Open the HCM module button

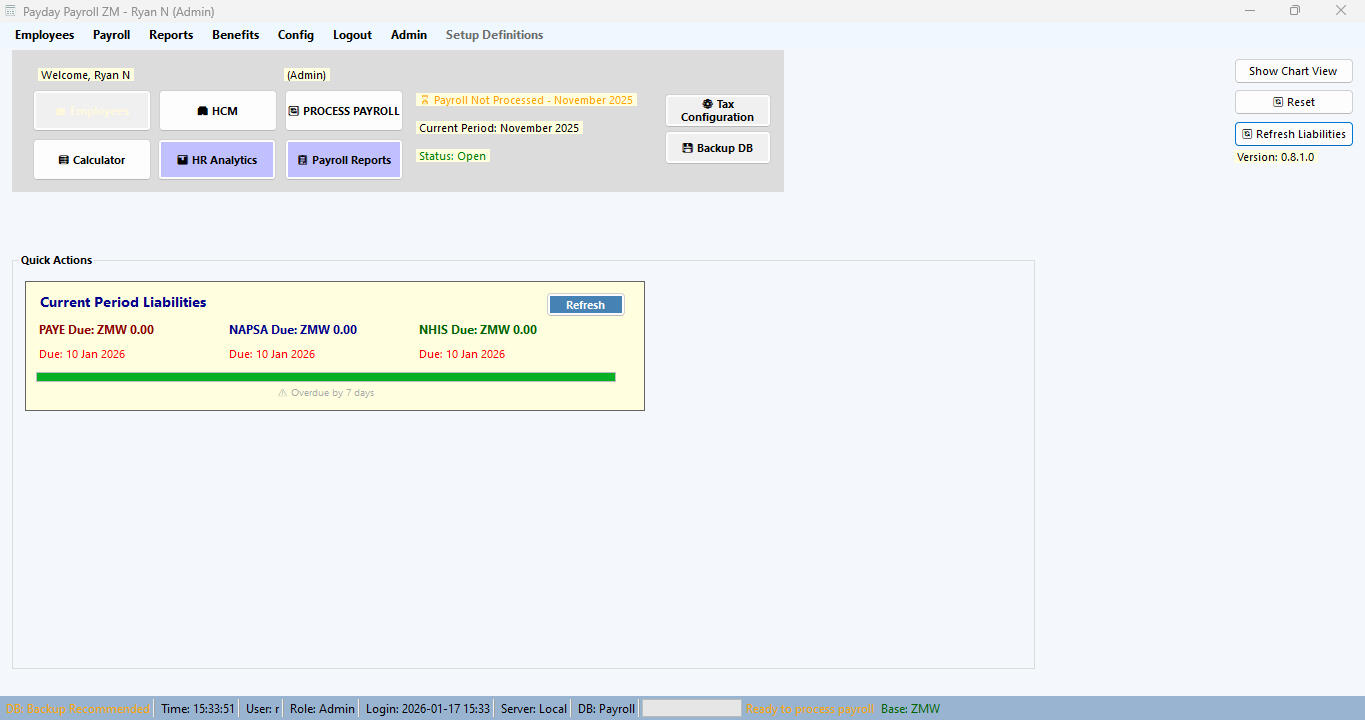218,111
